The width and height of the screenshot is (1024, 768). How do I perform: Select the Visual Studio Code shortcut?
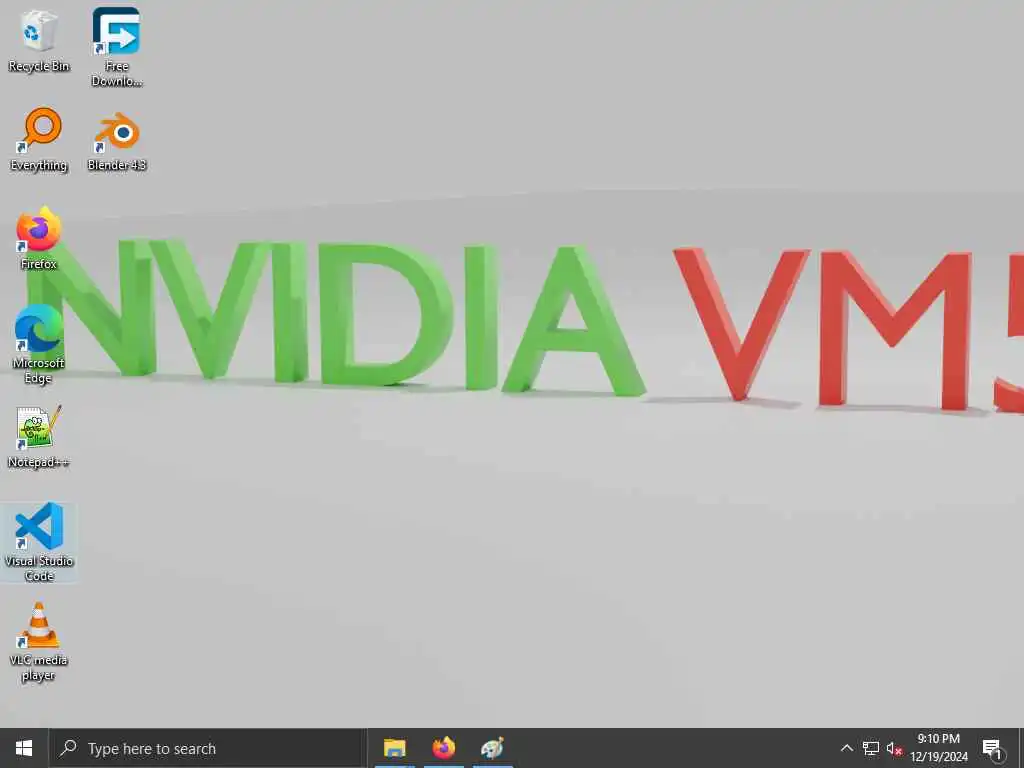[39, 542]
